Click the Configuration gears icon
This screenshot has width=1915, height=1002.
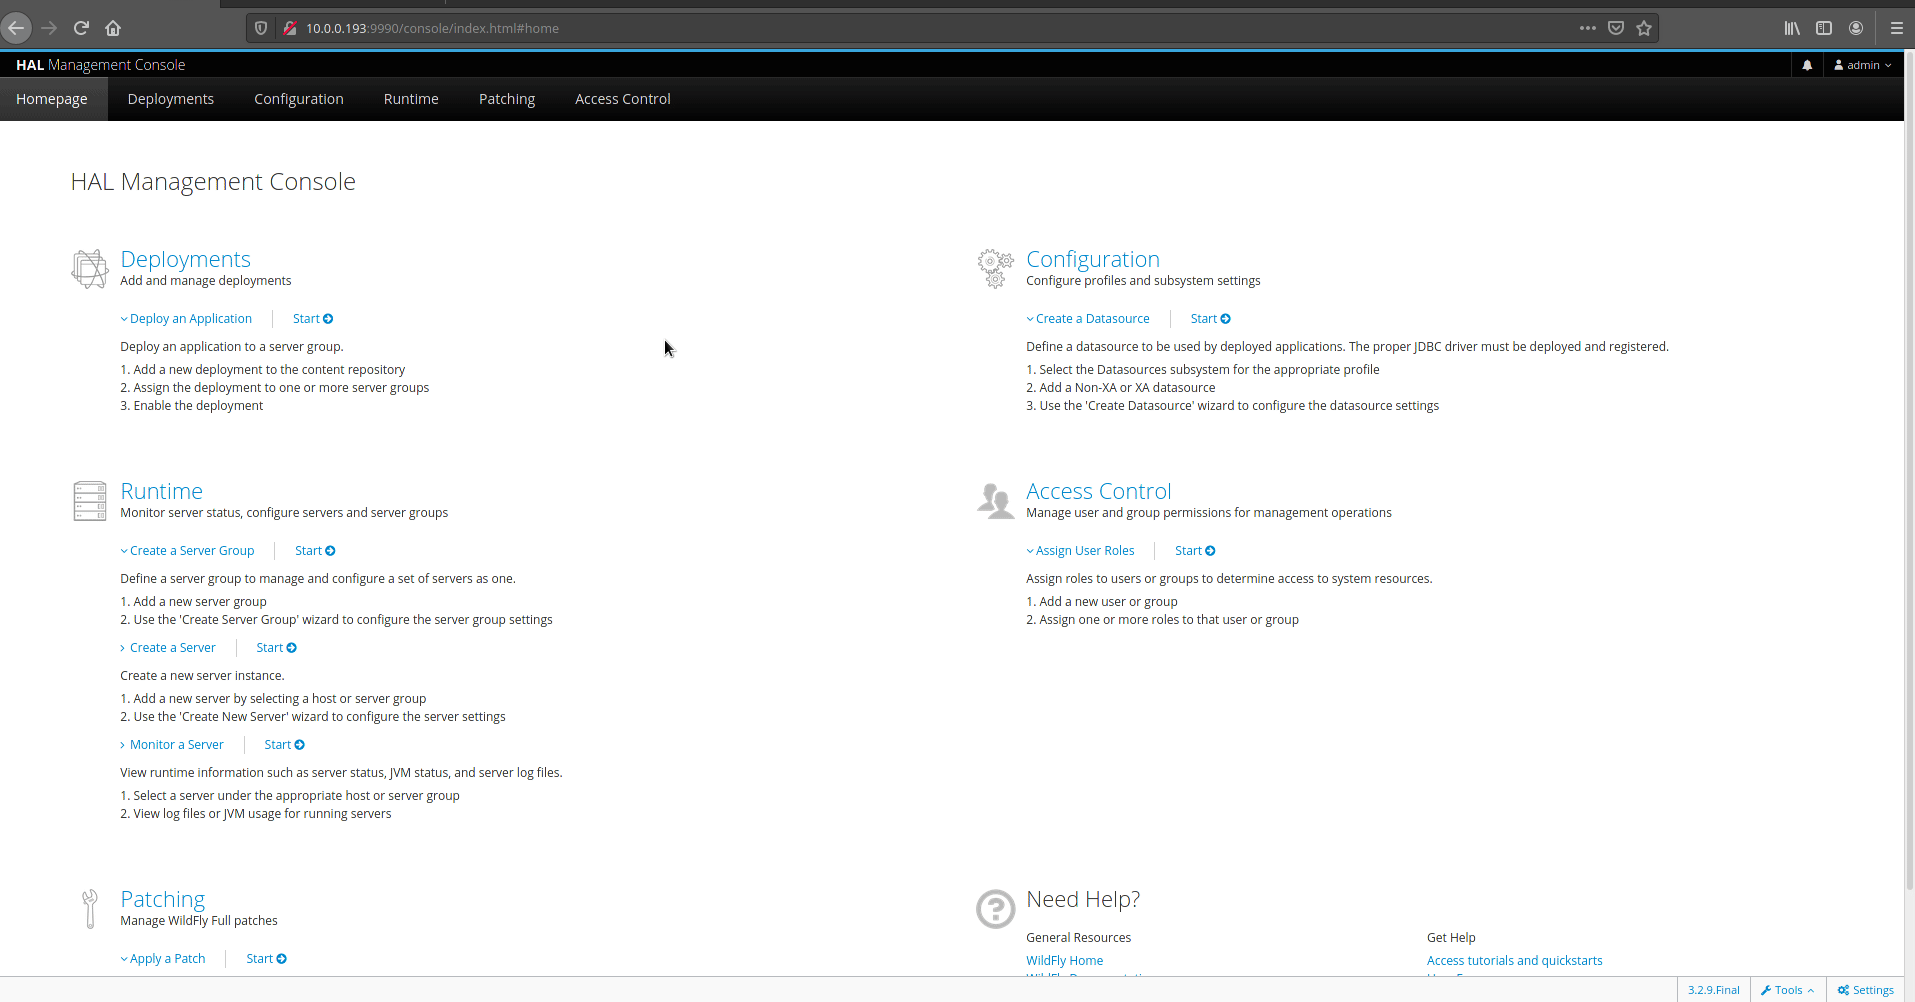995,269
